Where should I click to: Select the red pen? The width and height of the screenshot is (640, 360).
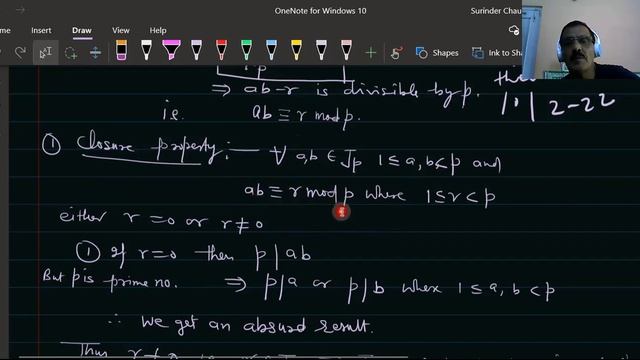coord(221,50)
